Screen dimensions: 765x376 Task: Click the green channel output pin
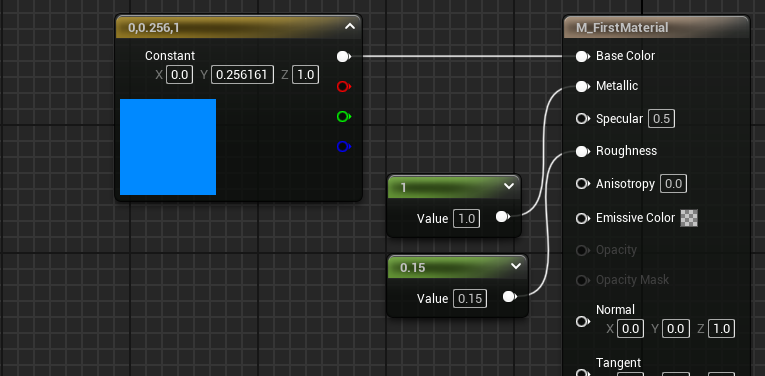pyautogui.click(x=343, y=117)
